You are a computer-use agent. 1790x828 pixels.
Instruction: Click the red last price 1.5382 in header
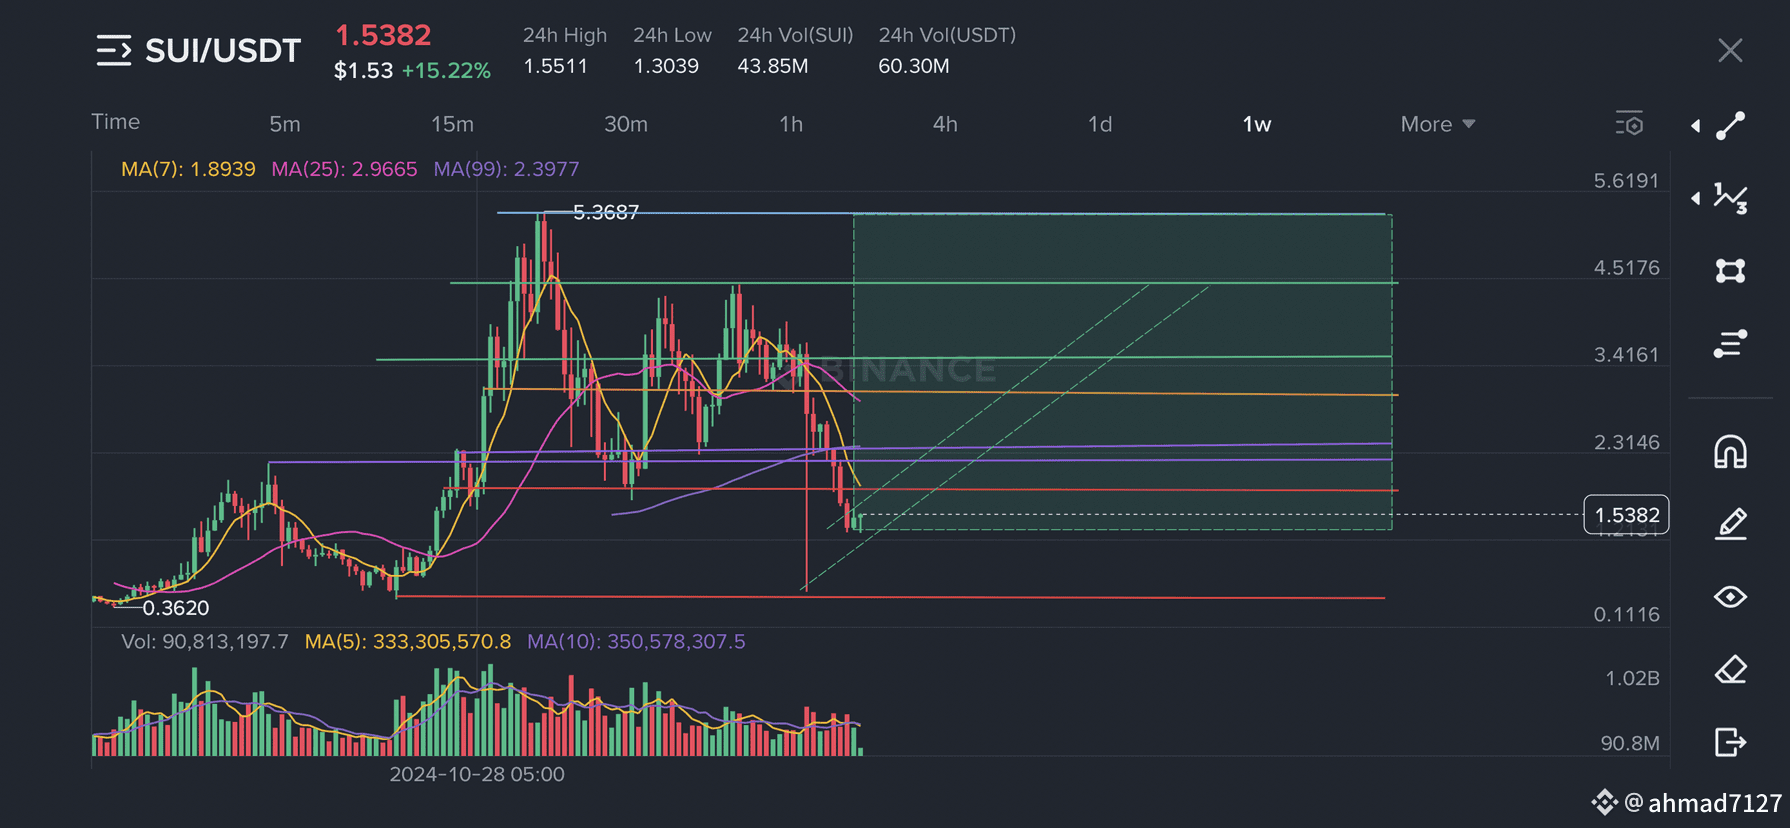[x=383, y=35]
